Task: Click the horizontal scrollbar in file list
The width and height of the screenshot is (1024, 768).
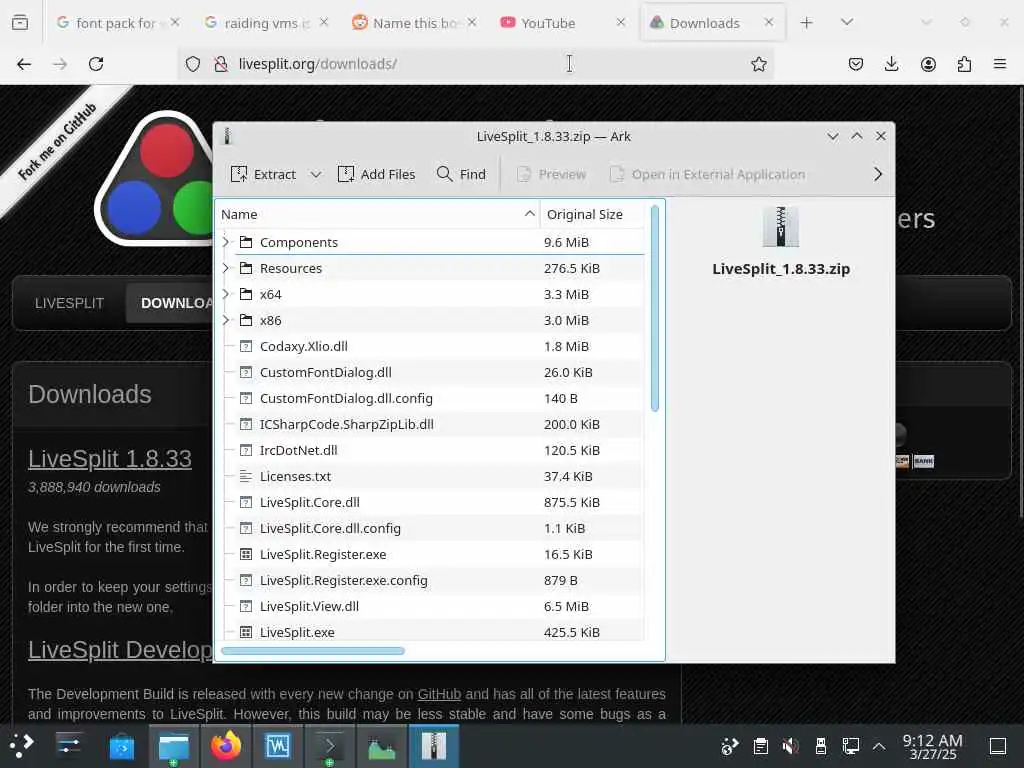Action: click(313, 650)
